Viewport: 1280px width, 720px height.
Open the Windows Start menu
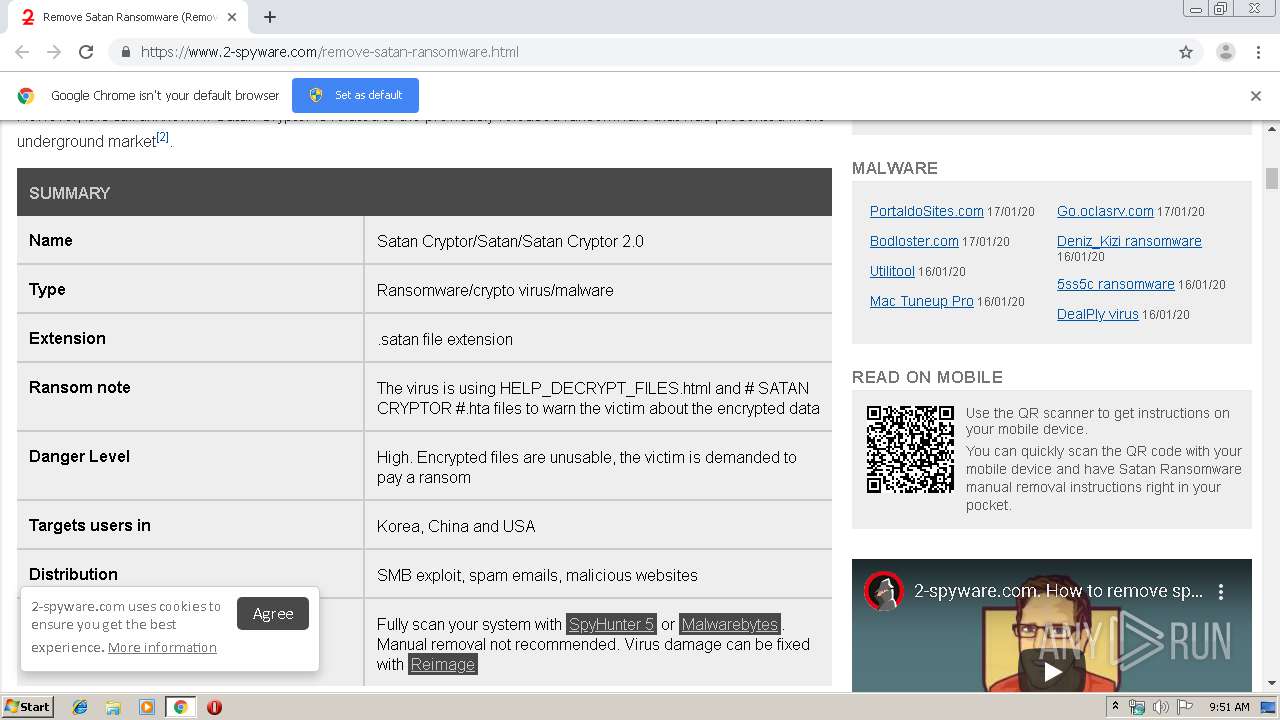pos(27,706)
